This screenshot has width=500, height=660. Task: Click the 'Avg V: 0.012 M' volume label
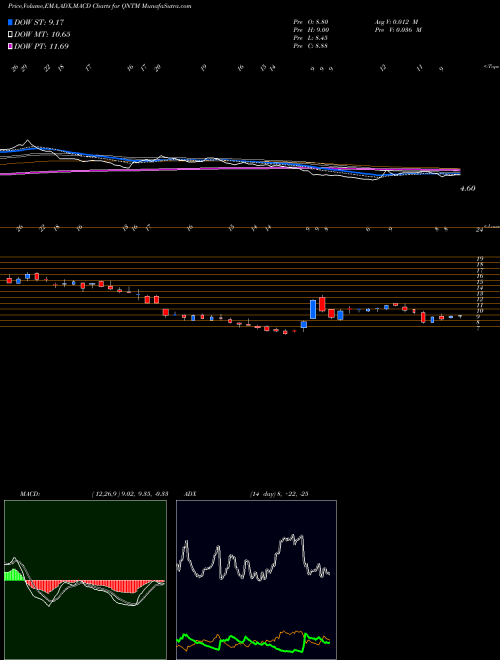[x=398, y=22]
